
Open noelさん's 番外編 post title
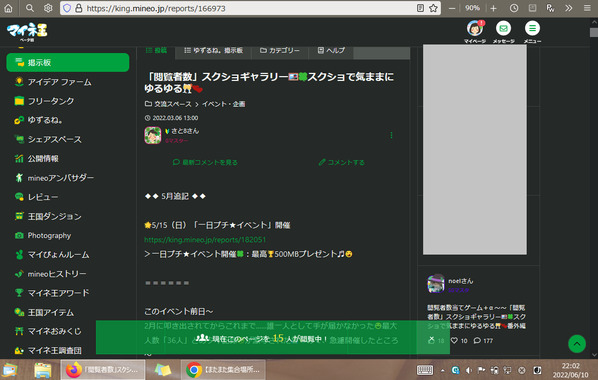pos(476,317)
